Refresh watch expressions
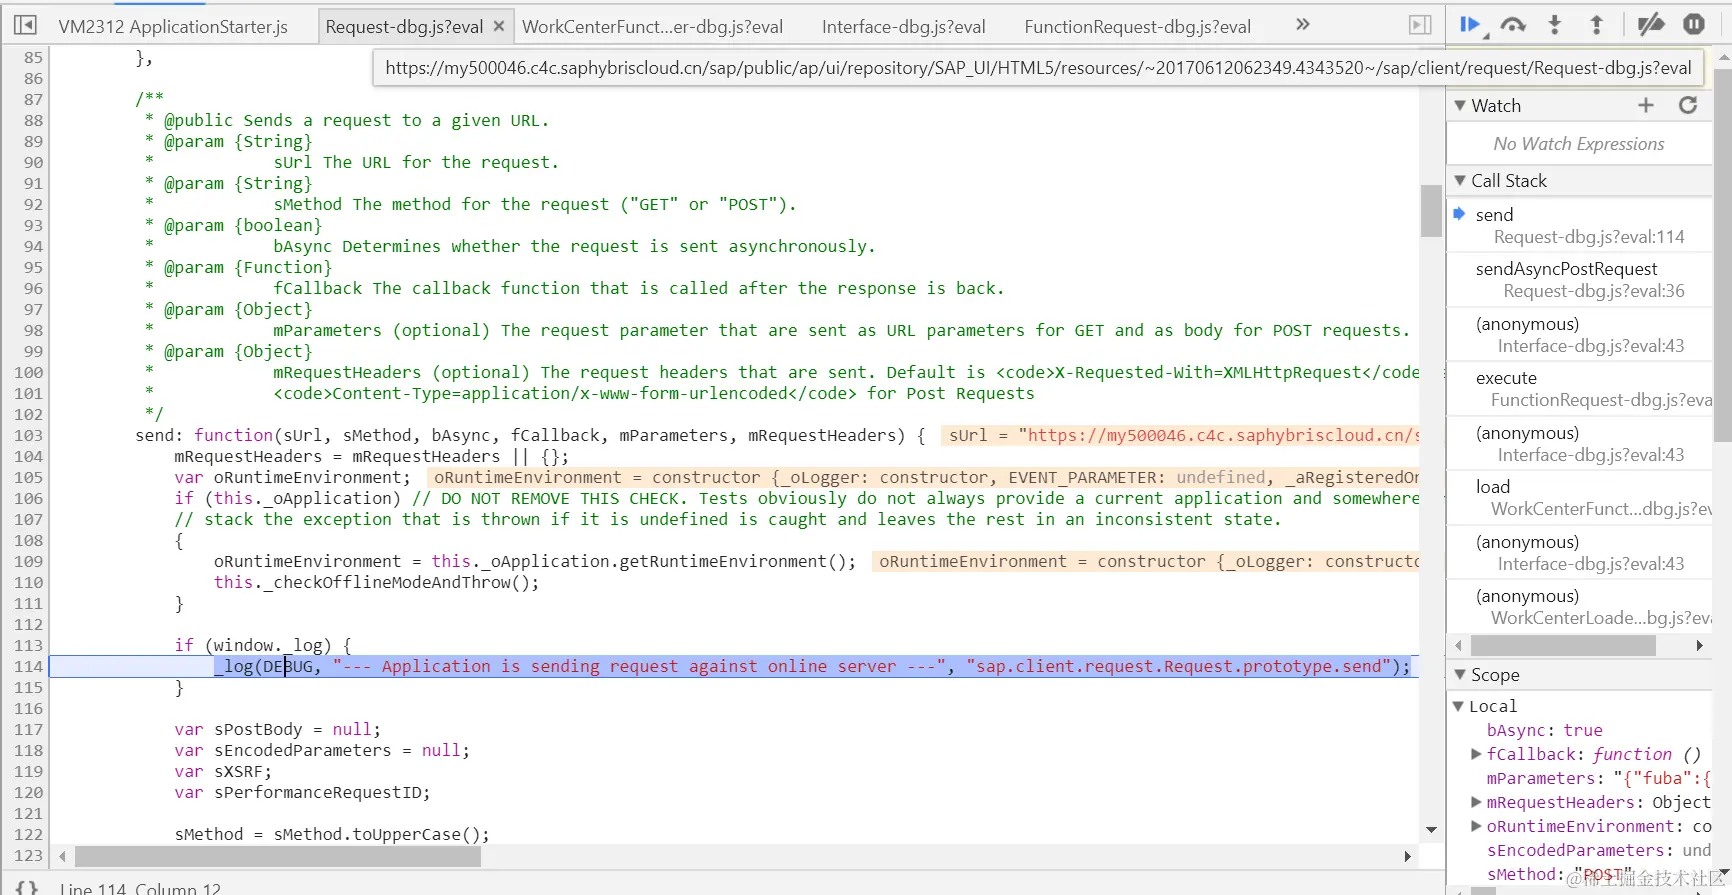Viewport: 1732px width, 895px height. click(x=1688, y=105)
